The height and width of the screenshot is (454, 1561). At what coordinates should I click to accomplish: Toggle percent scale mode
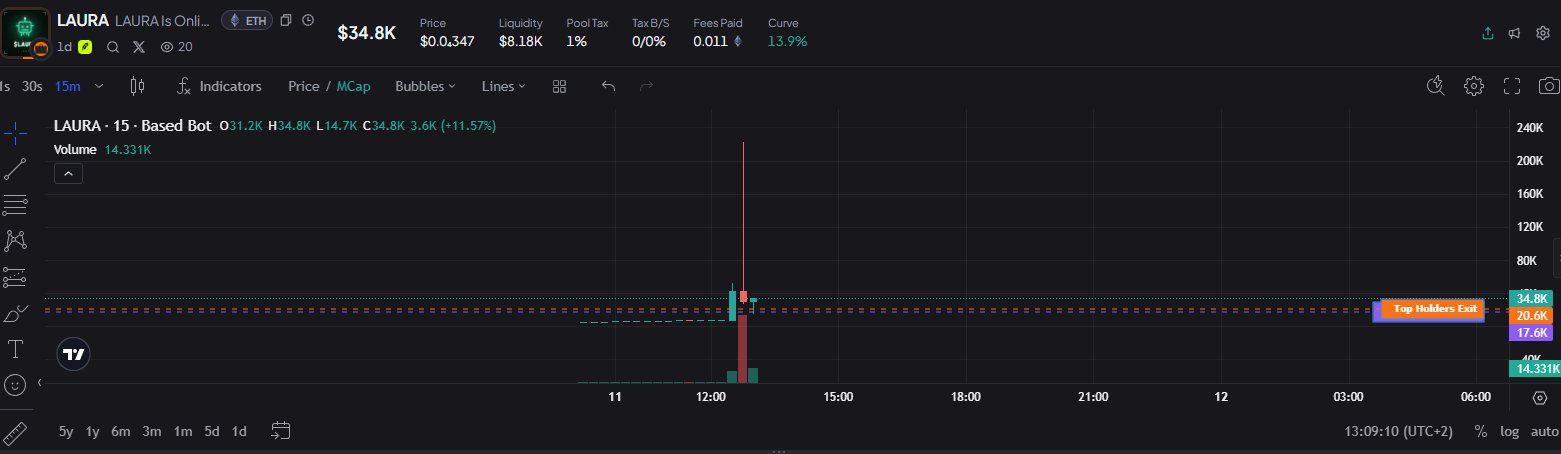[x=1480, y=432]
